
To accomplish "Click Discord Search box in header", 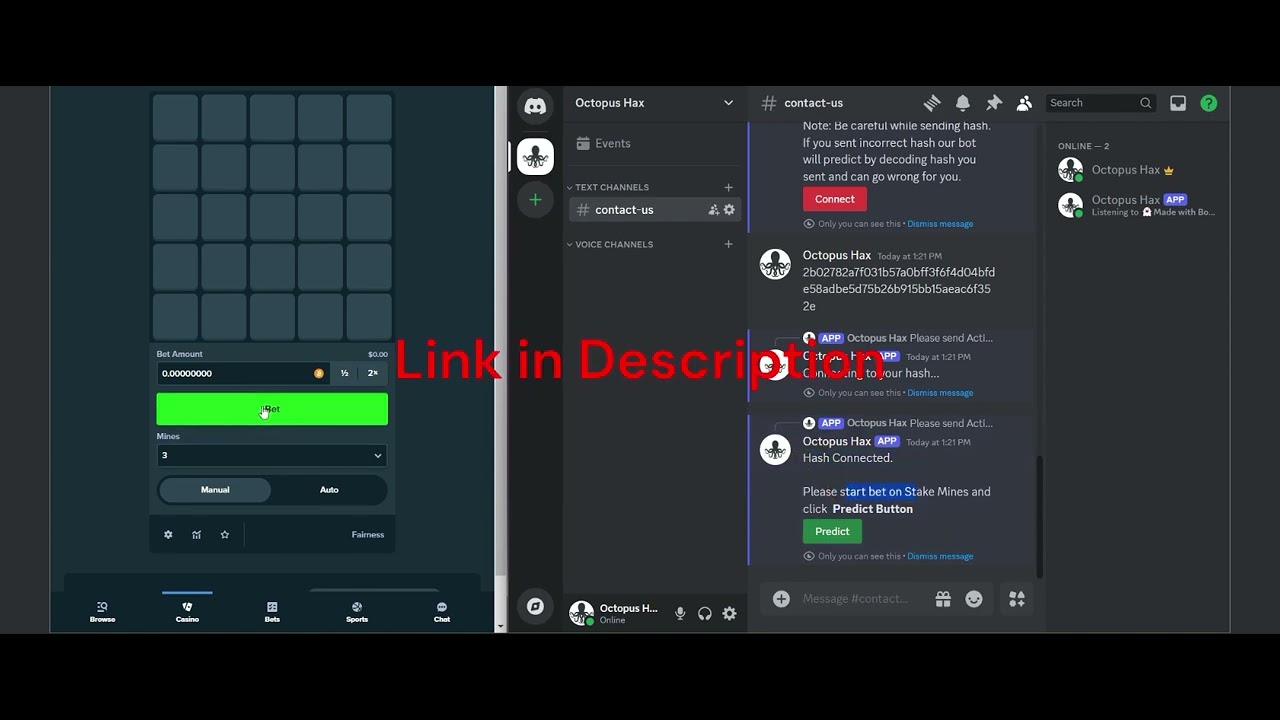I will 1100,103.
